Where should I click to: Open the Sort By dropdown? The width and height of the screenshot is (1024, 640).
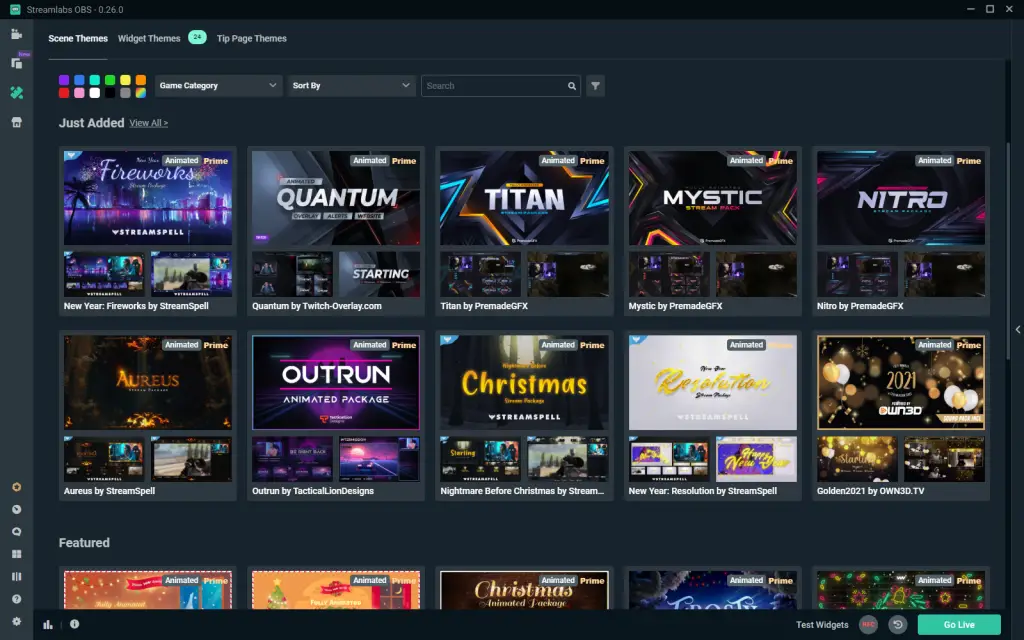click(351, 86)
